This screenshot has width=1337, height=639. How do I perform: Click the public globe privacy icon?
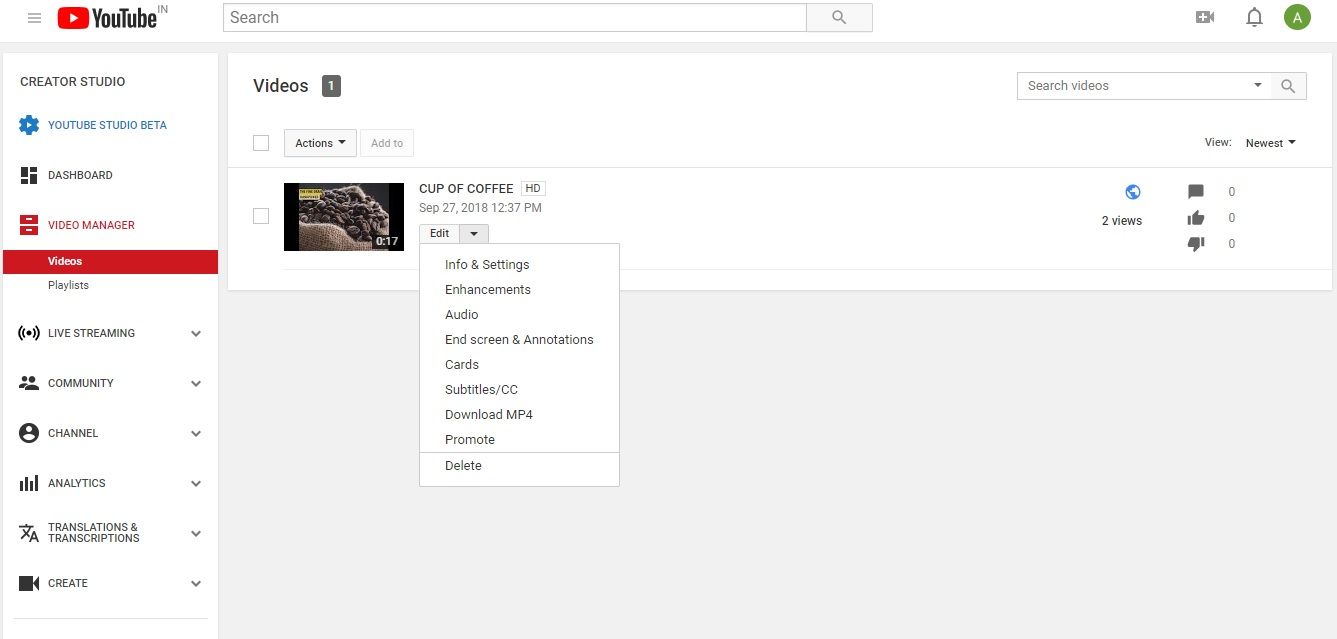click(1132, 192)
